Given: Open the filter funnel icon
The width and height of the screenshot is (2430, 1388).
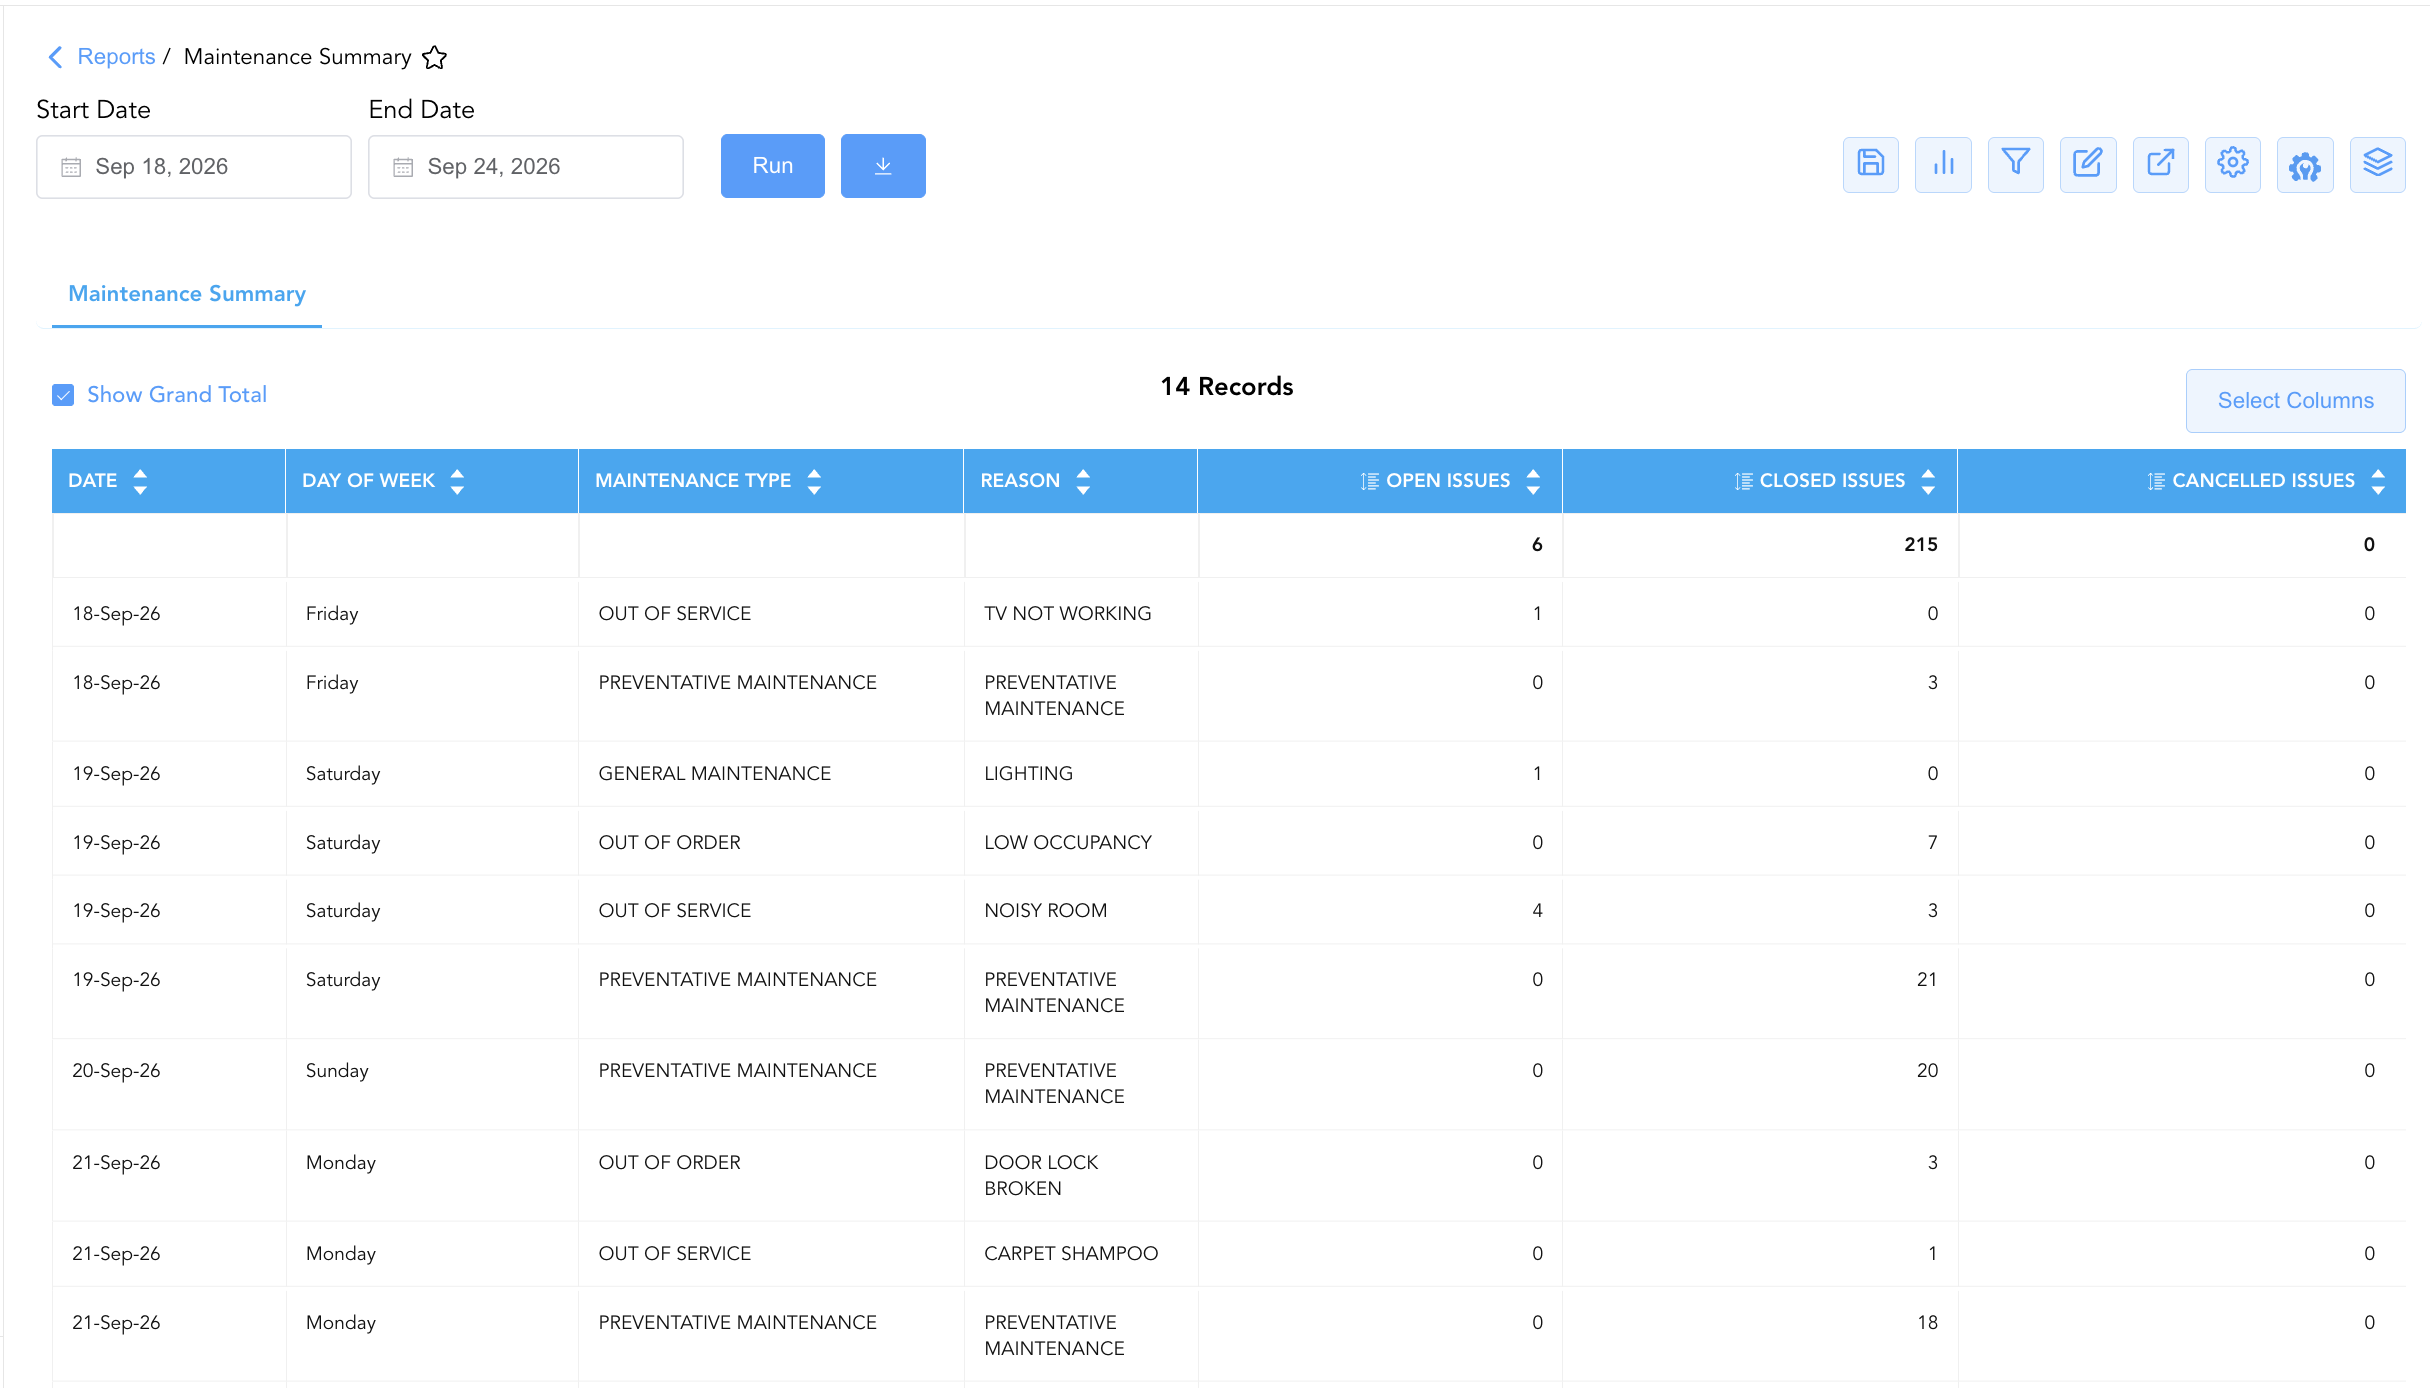Looking at the screenshot, I should (x=2015, y=164).
